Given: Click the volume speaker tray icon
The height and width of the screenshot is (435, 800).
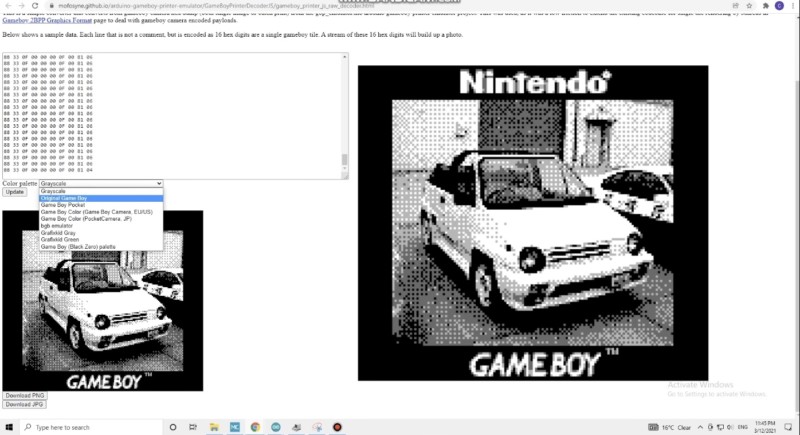Looking at the screenshot, I should [x=730, y=427].
